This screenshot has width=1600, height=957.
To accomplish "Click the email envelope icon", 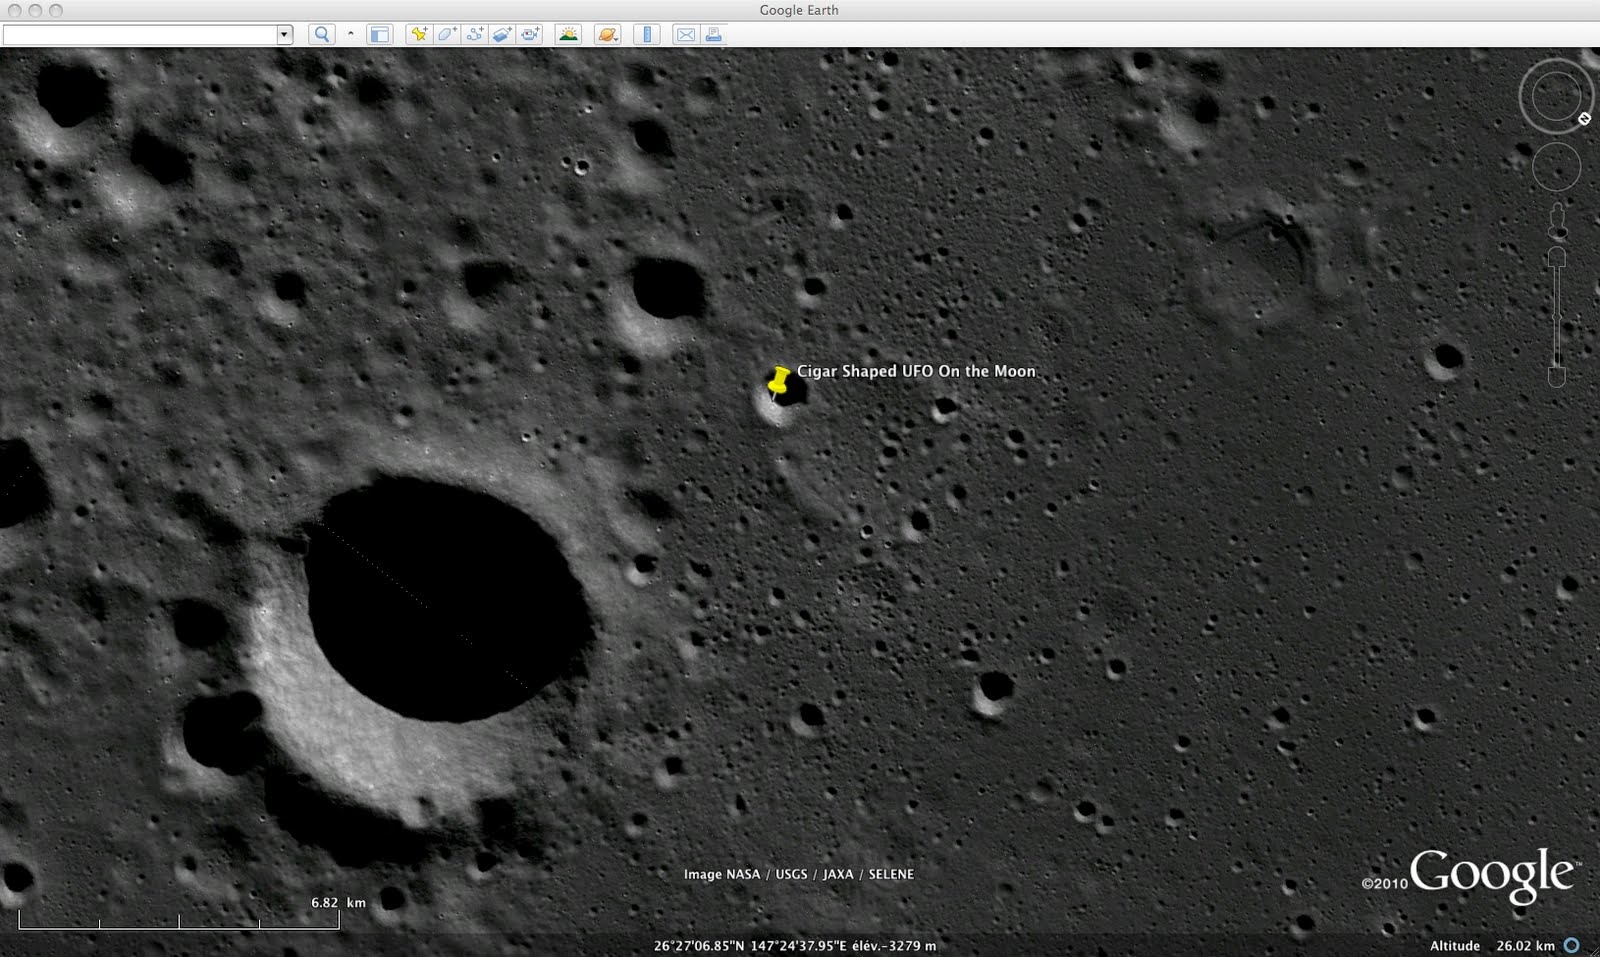I will coord(686,35).
